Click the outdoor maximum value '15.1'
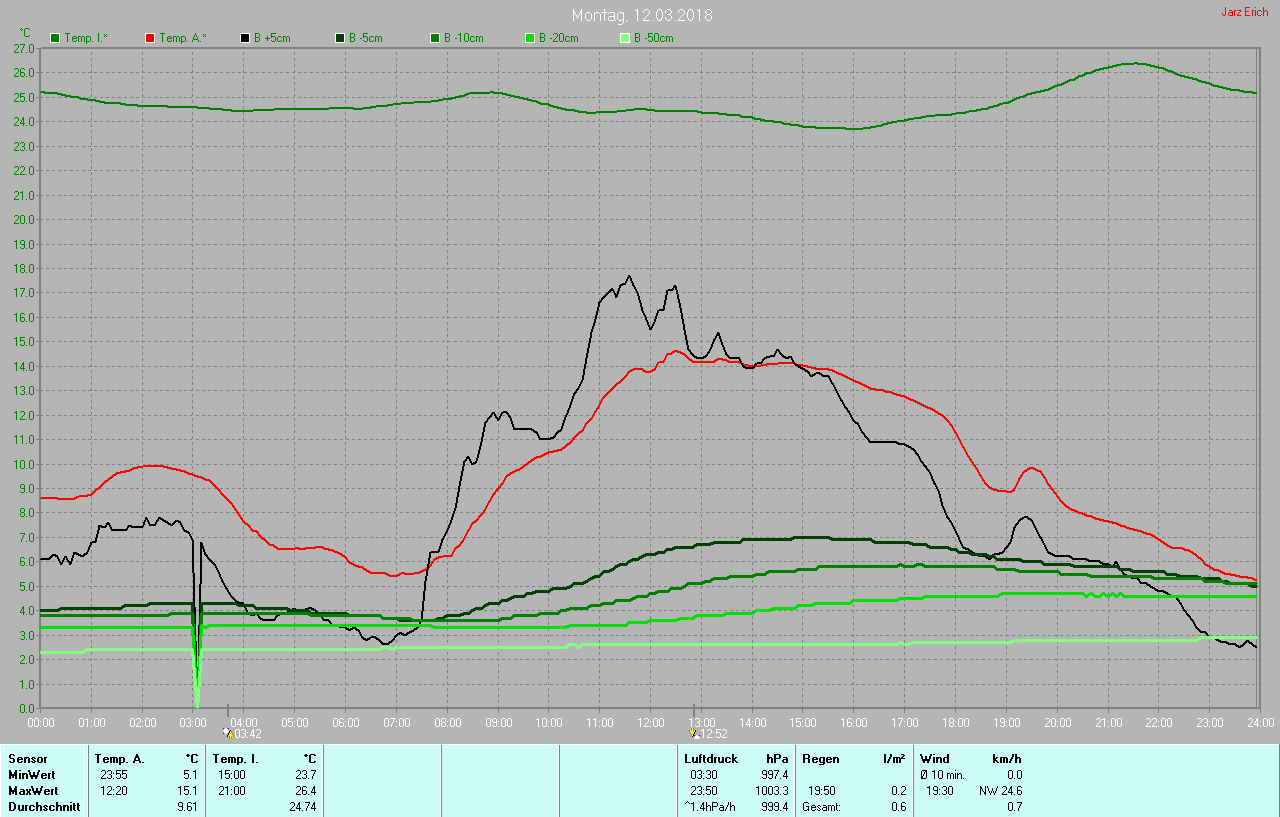The width and height of the screenshot is (1280, 817). point(188,791)
